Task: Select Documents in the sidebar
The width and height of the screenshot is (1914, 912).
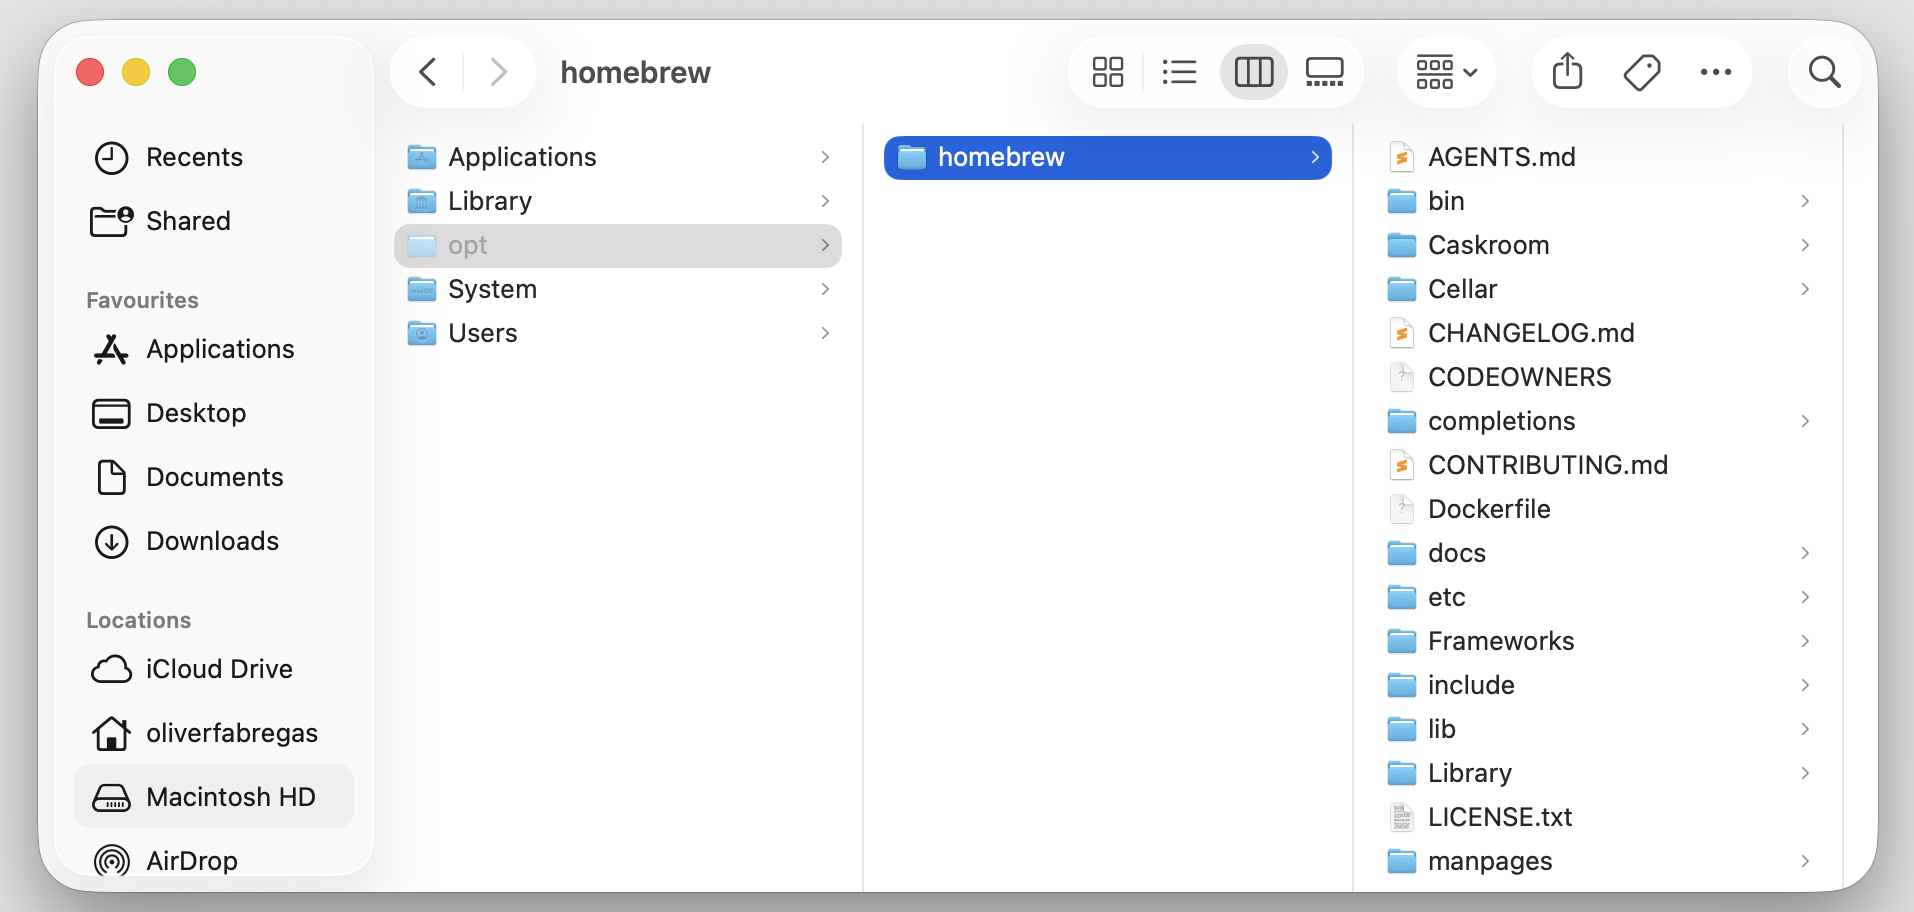Action: pos(214,477)
